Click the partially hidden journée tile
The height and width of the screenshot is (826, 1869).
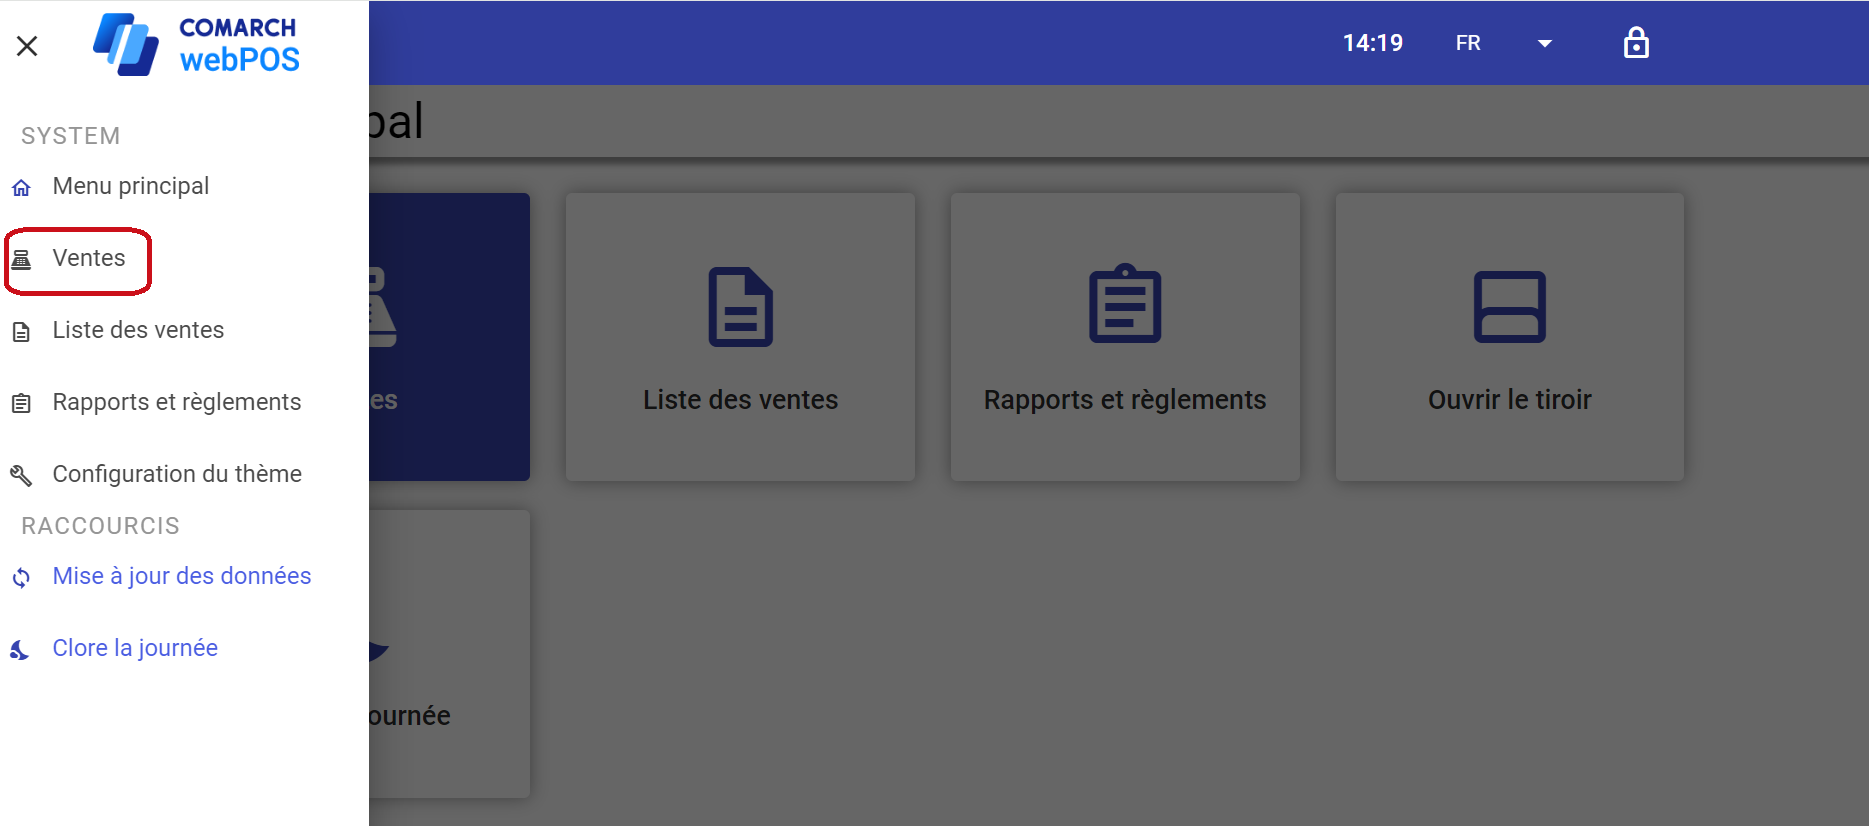(x=449, y=654)
